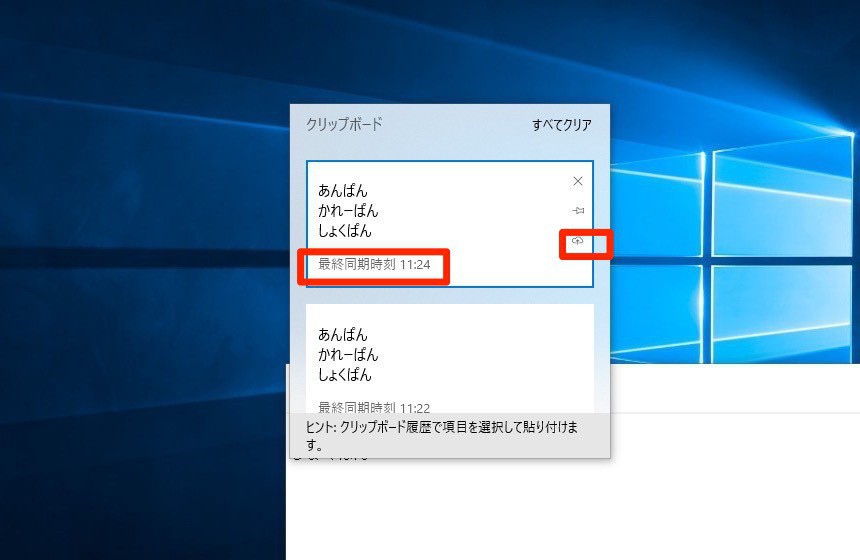Select the clipboard item synced at 11:22
860x560 pixels.
(x=450, y=359)
